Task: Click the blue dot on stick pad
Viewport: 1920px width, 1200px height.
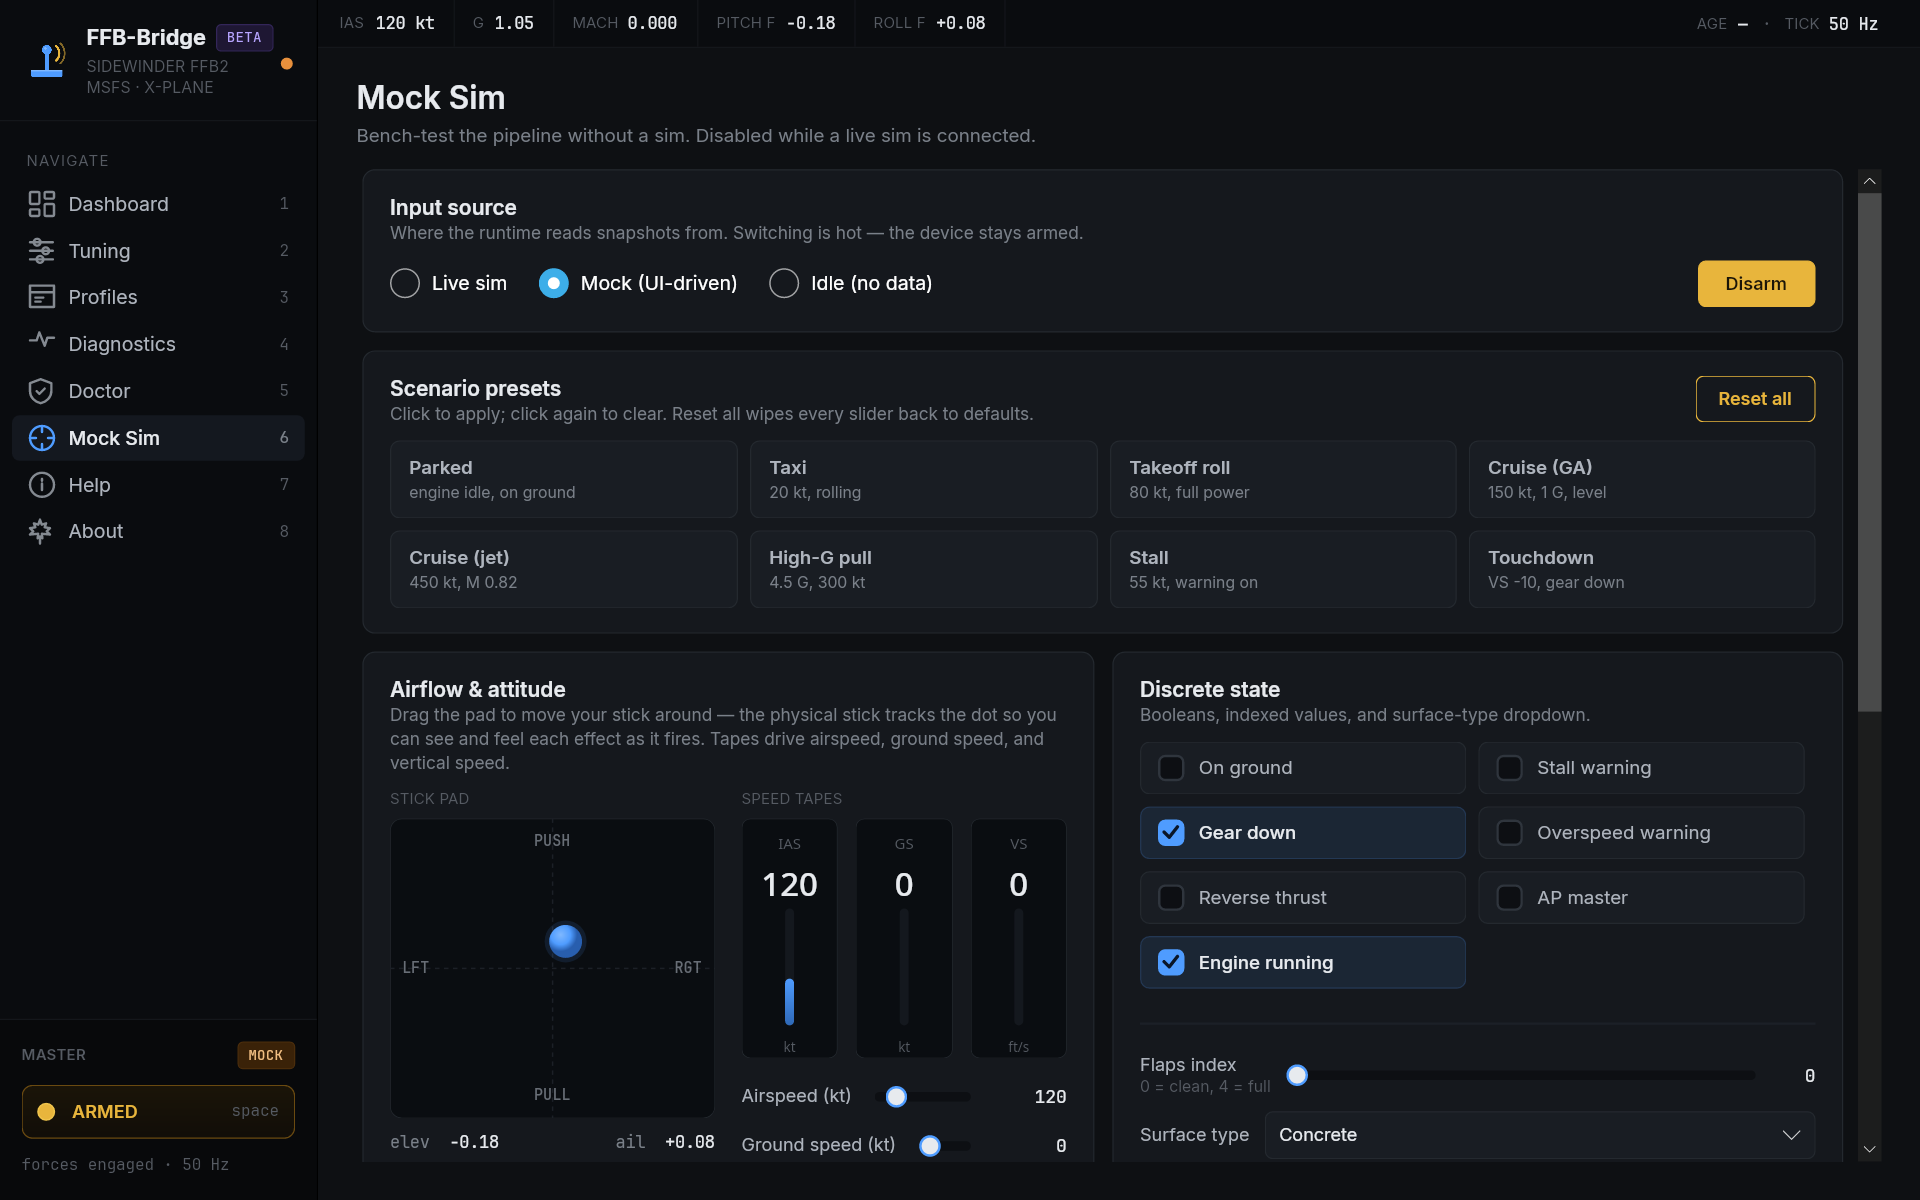Action: 565,941
